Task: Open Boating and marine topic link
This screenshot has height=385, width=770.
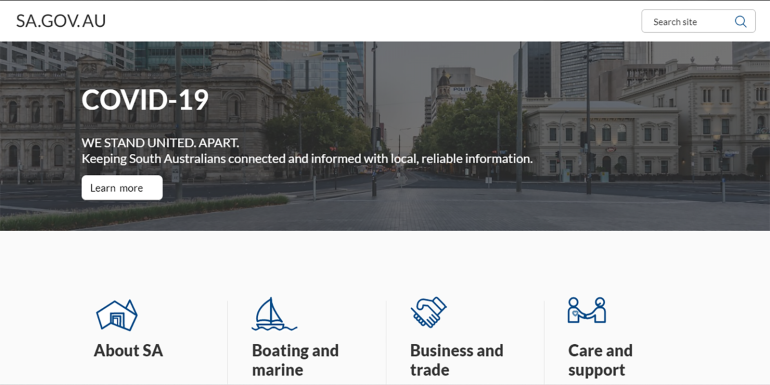Action: [295, 360]
